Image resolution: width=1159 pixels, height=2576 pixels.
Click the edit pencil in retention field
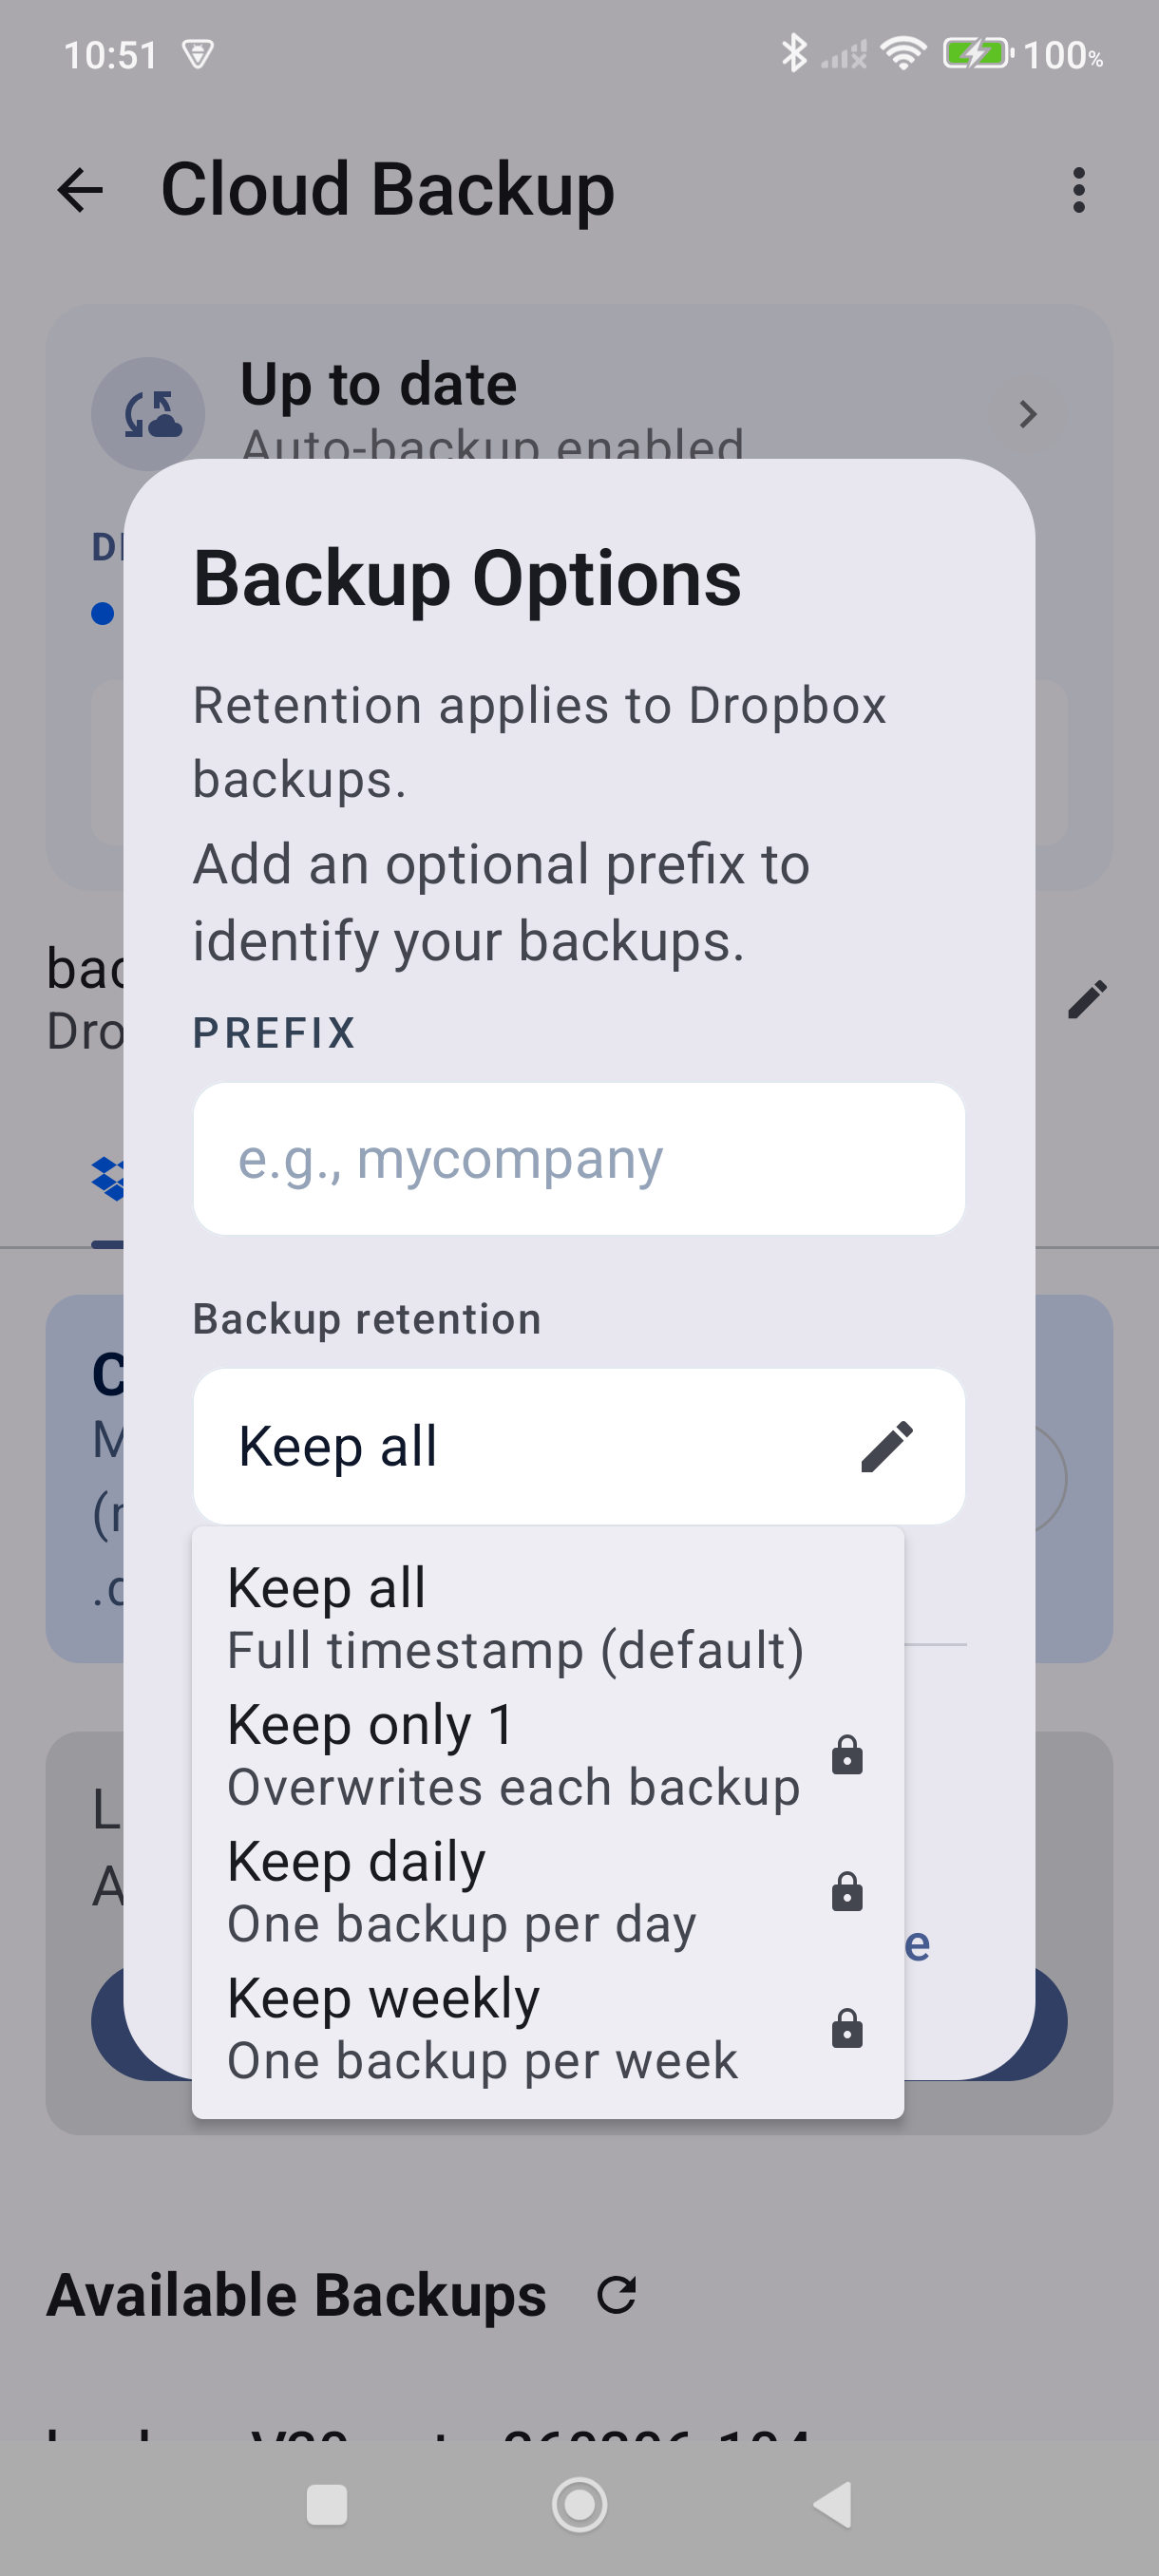click(x=886, y=1447)
